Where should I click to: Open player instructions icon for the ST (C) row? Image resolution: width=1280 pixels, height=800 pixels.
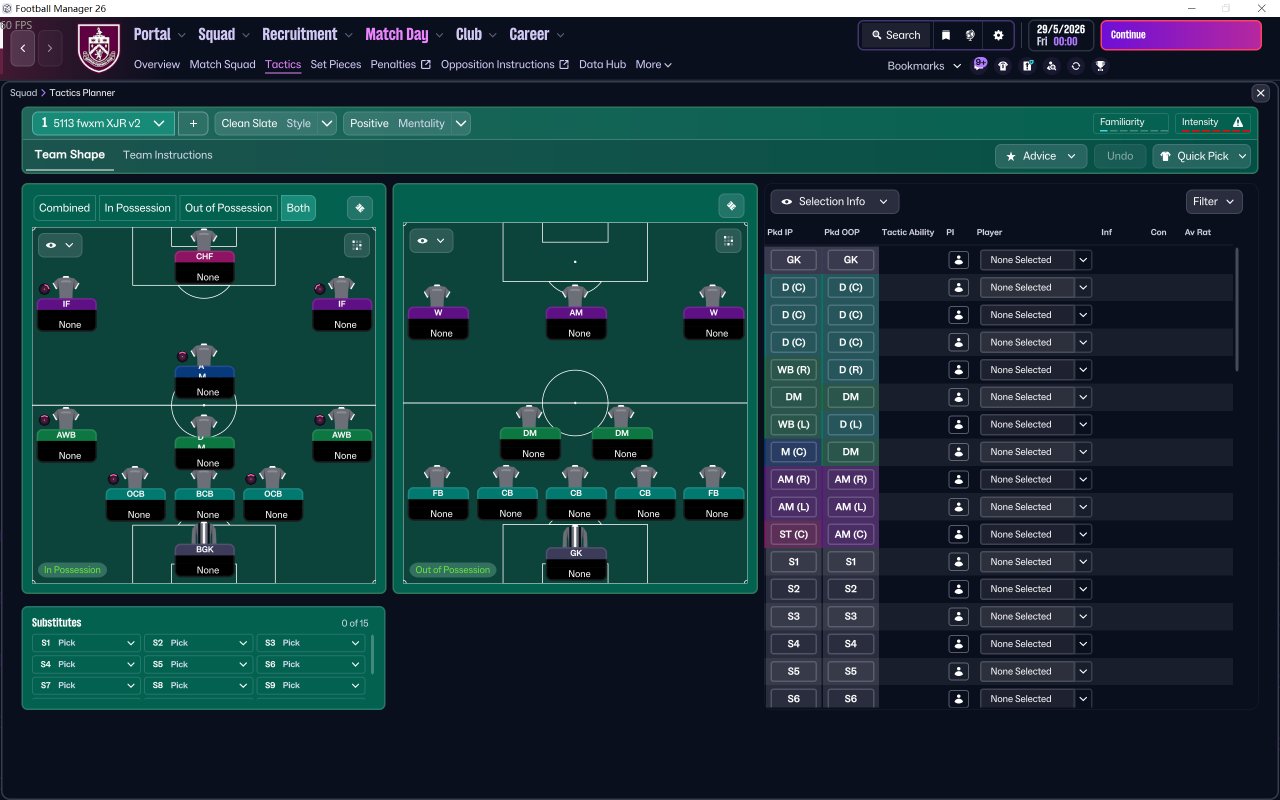click(958, 534)
